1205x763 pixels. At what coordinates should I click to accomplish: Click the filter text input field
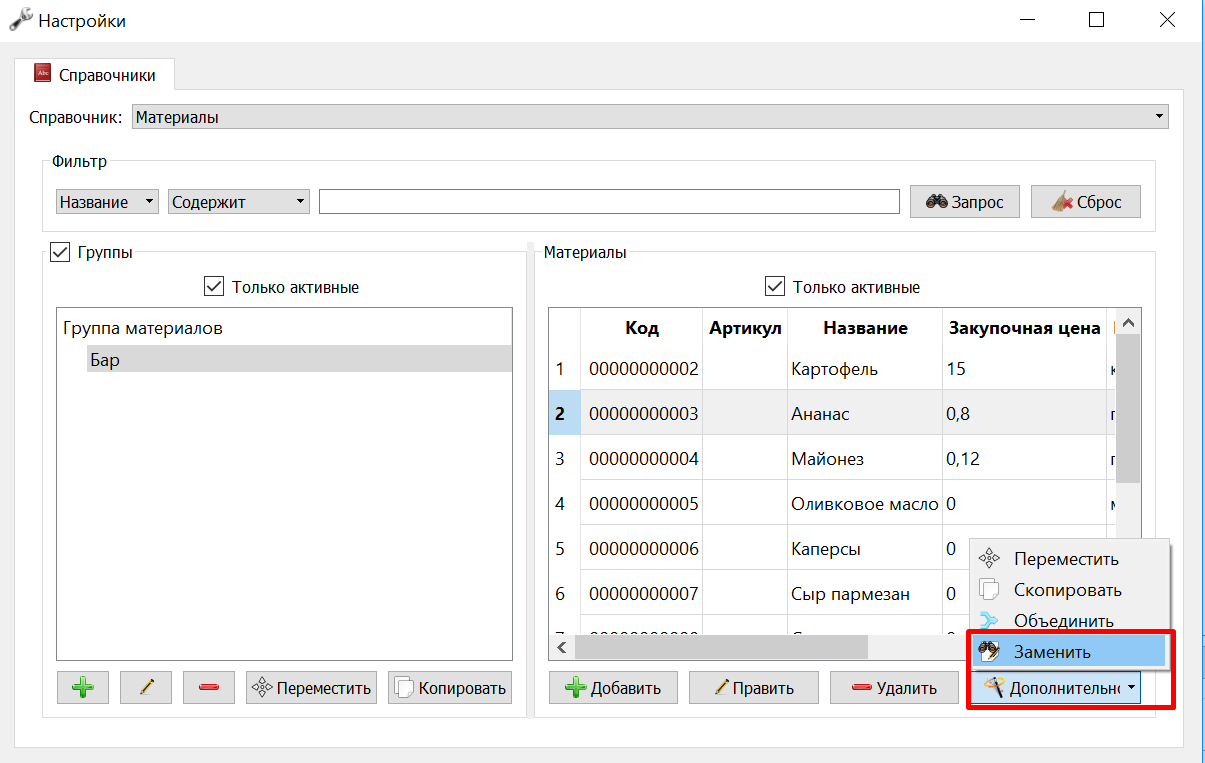[609, 202]
